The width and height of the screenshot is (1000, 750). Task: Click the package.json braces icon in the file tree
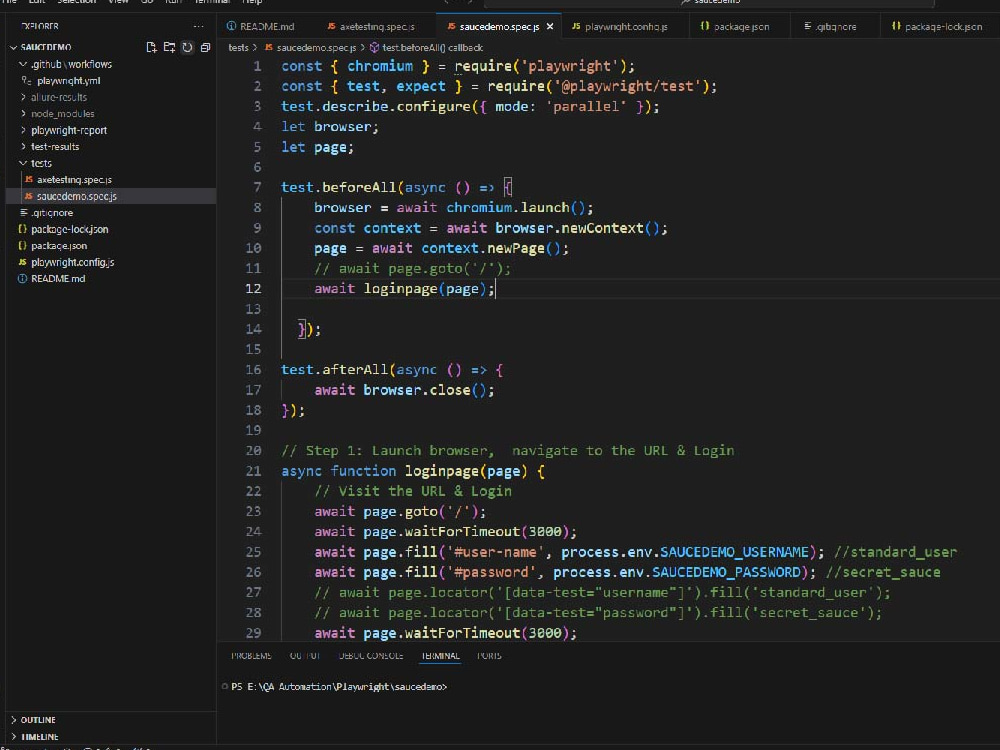(22, 246)
